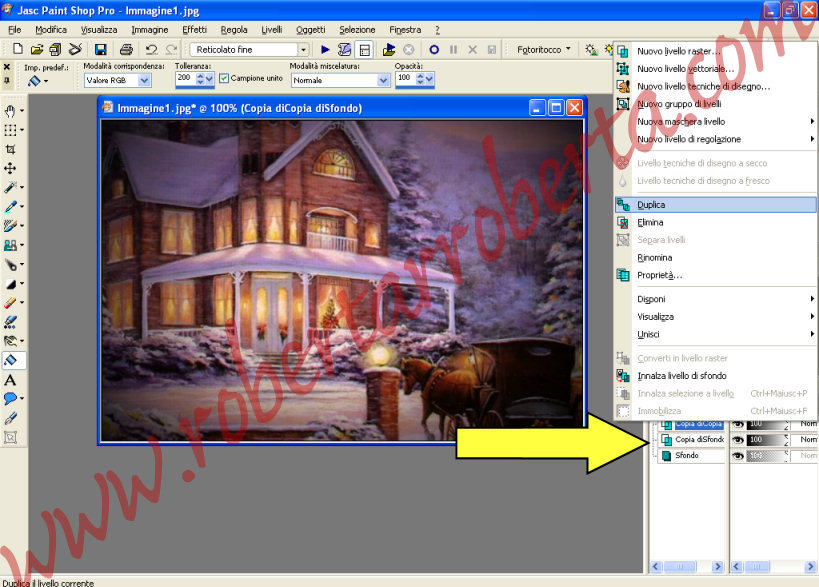This screenshot has width=819, height=587.
Task: Select the Dropper tool
Action: coord(10,206)
